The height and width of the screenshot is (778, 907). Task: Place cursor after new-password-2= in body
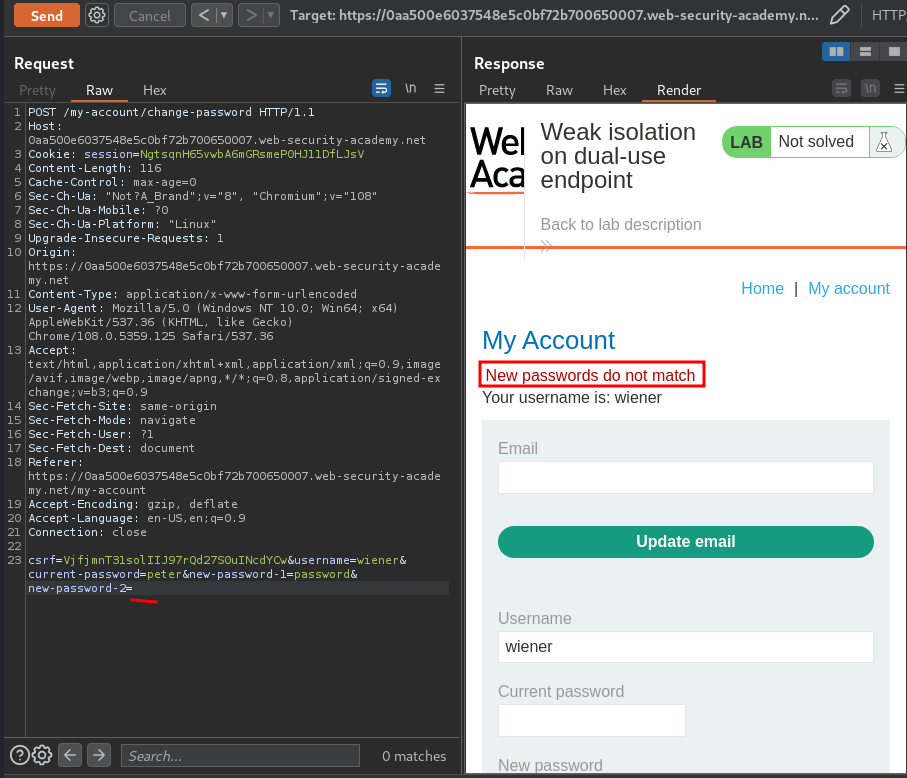[x=134, y=588]
